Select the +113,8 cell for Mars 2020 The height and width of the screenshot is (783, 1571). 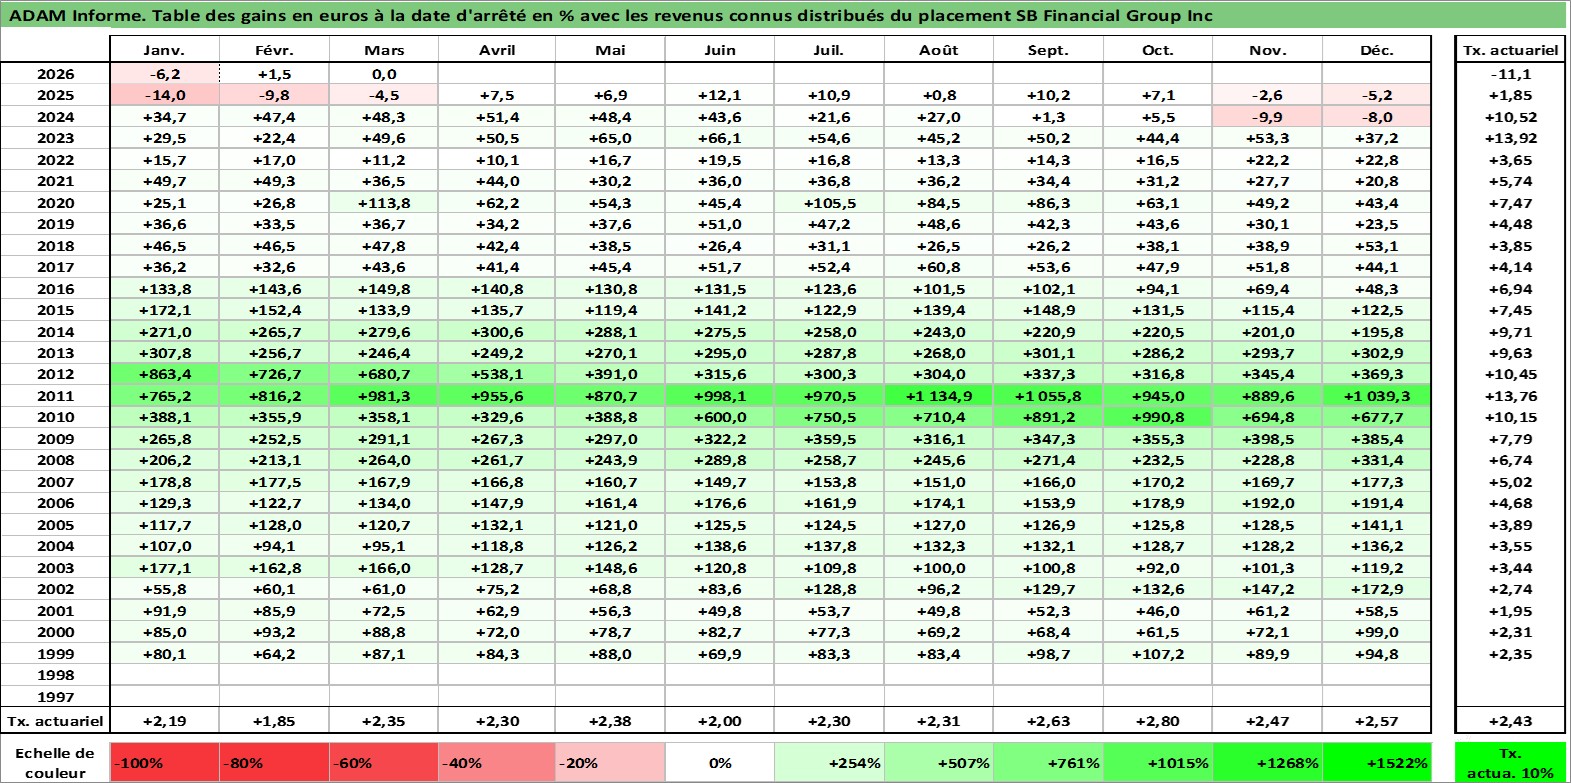384,203
